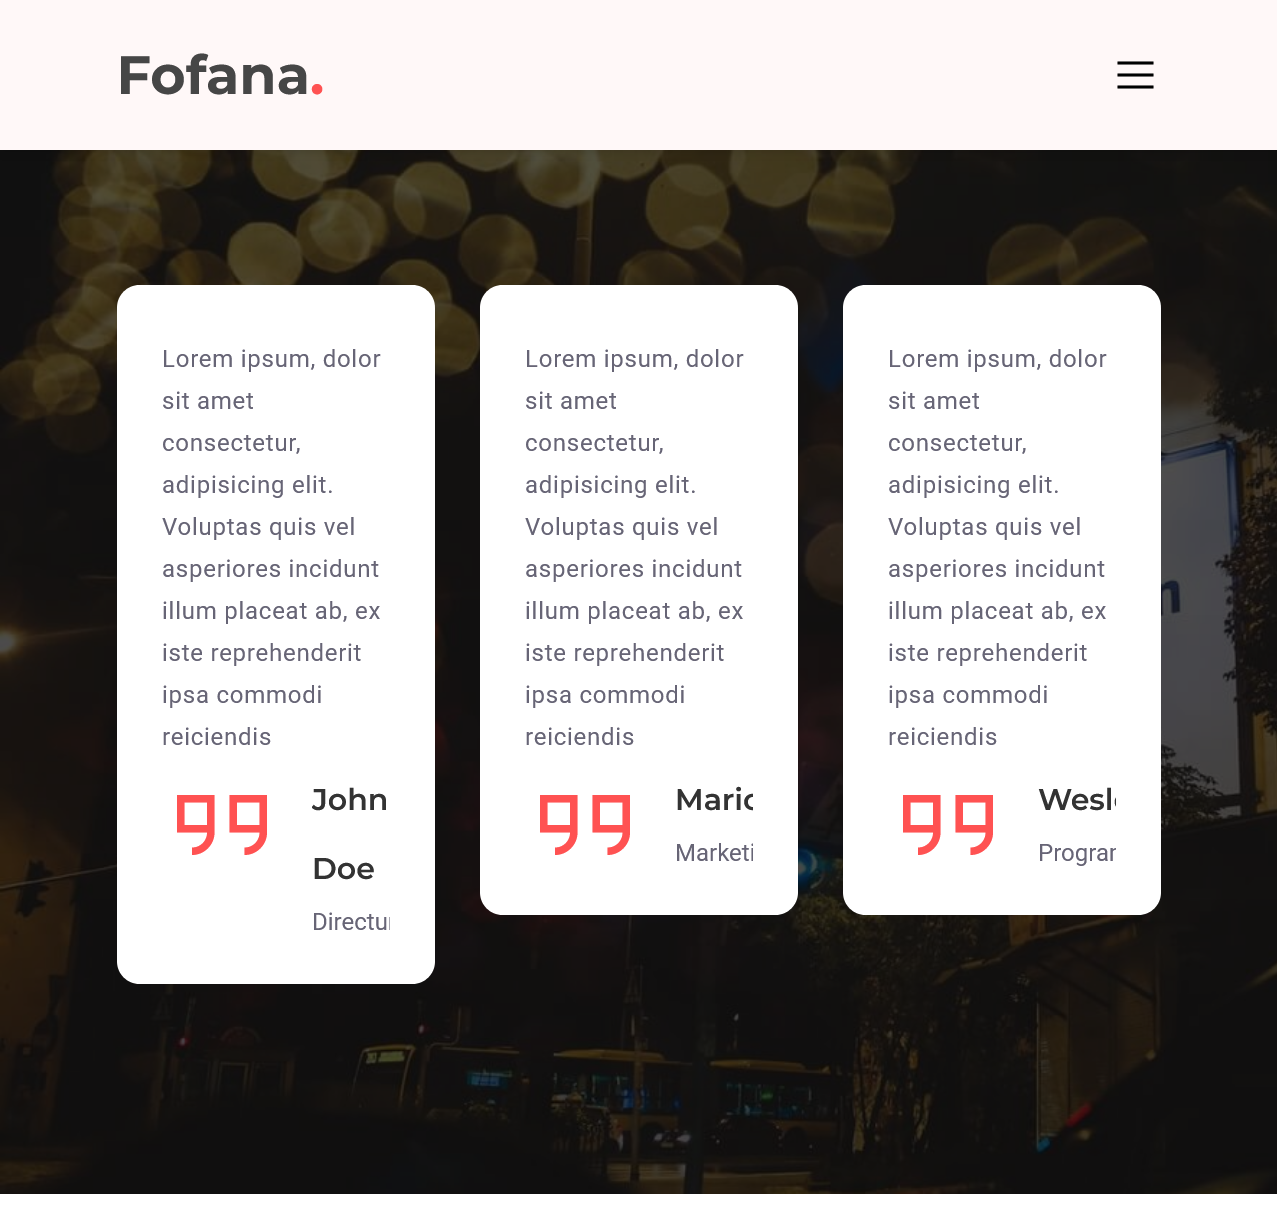The width and height of the screenshot is (1278, 1230).
Task: Click the dark hero background image
Action: (639, 1100)
